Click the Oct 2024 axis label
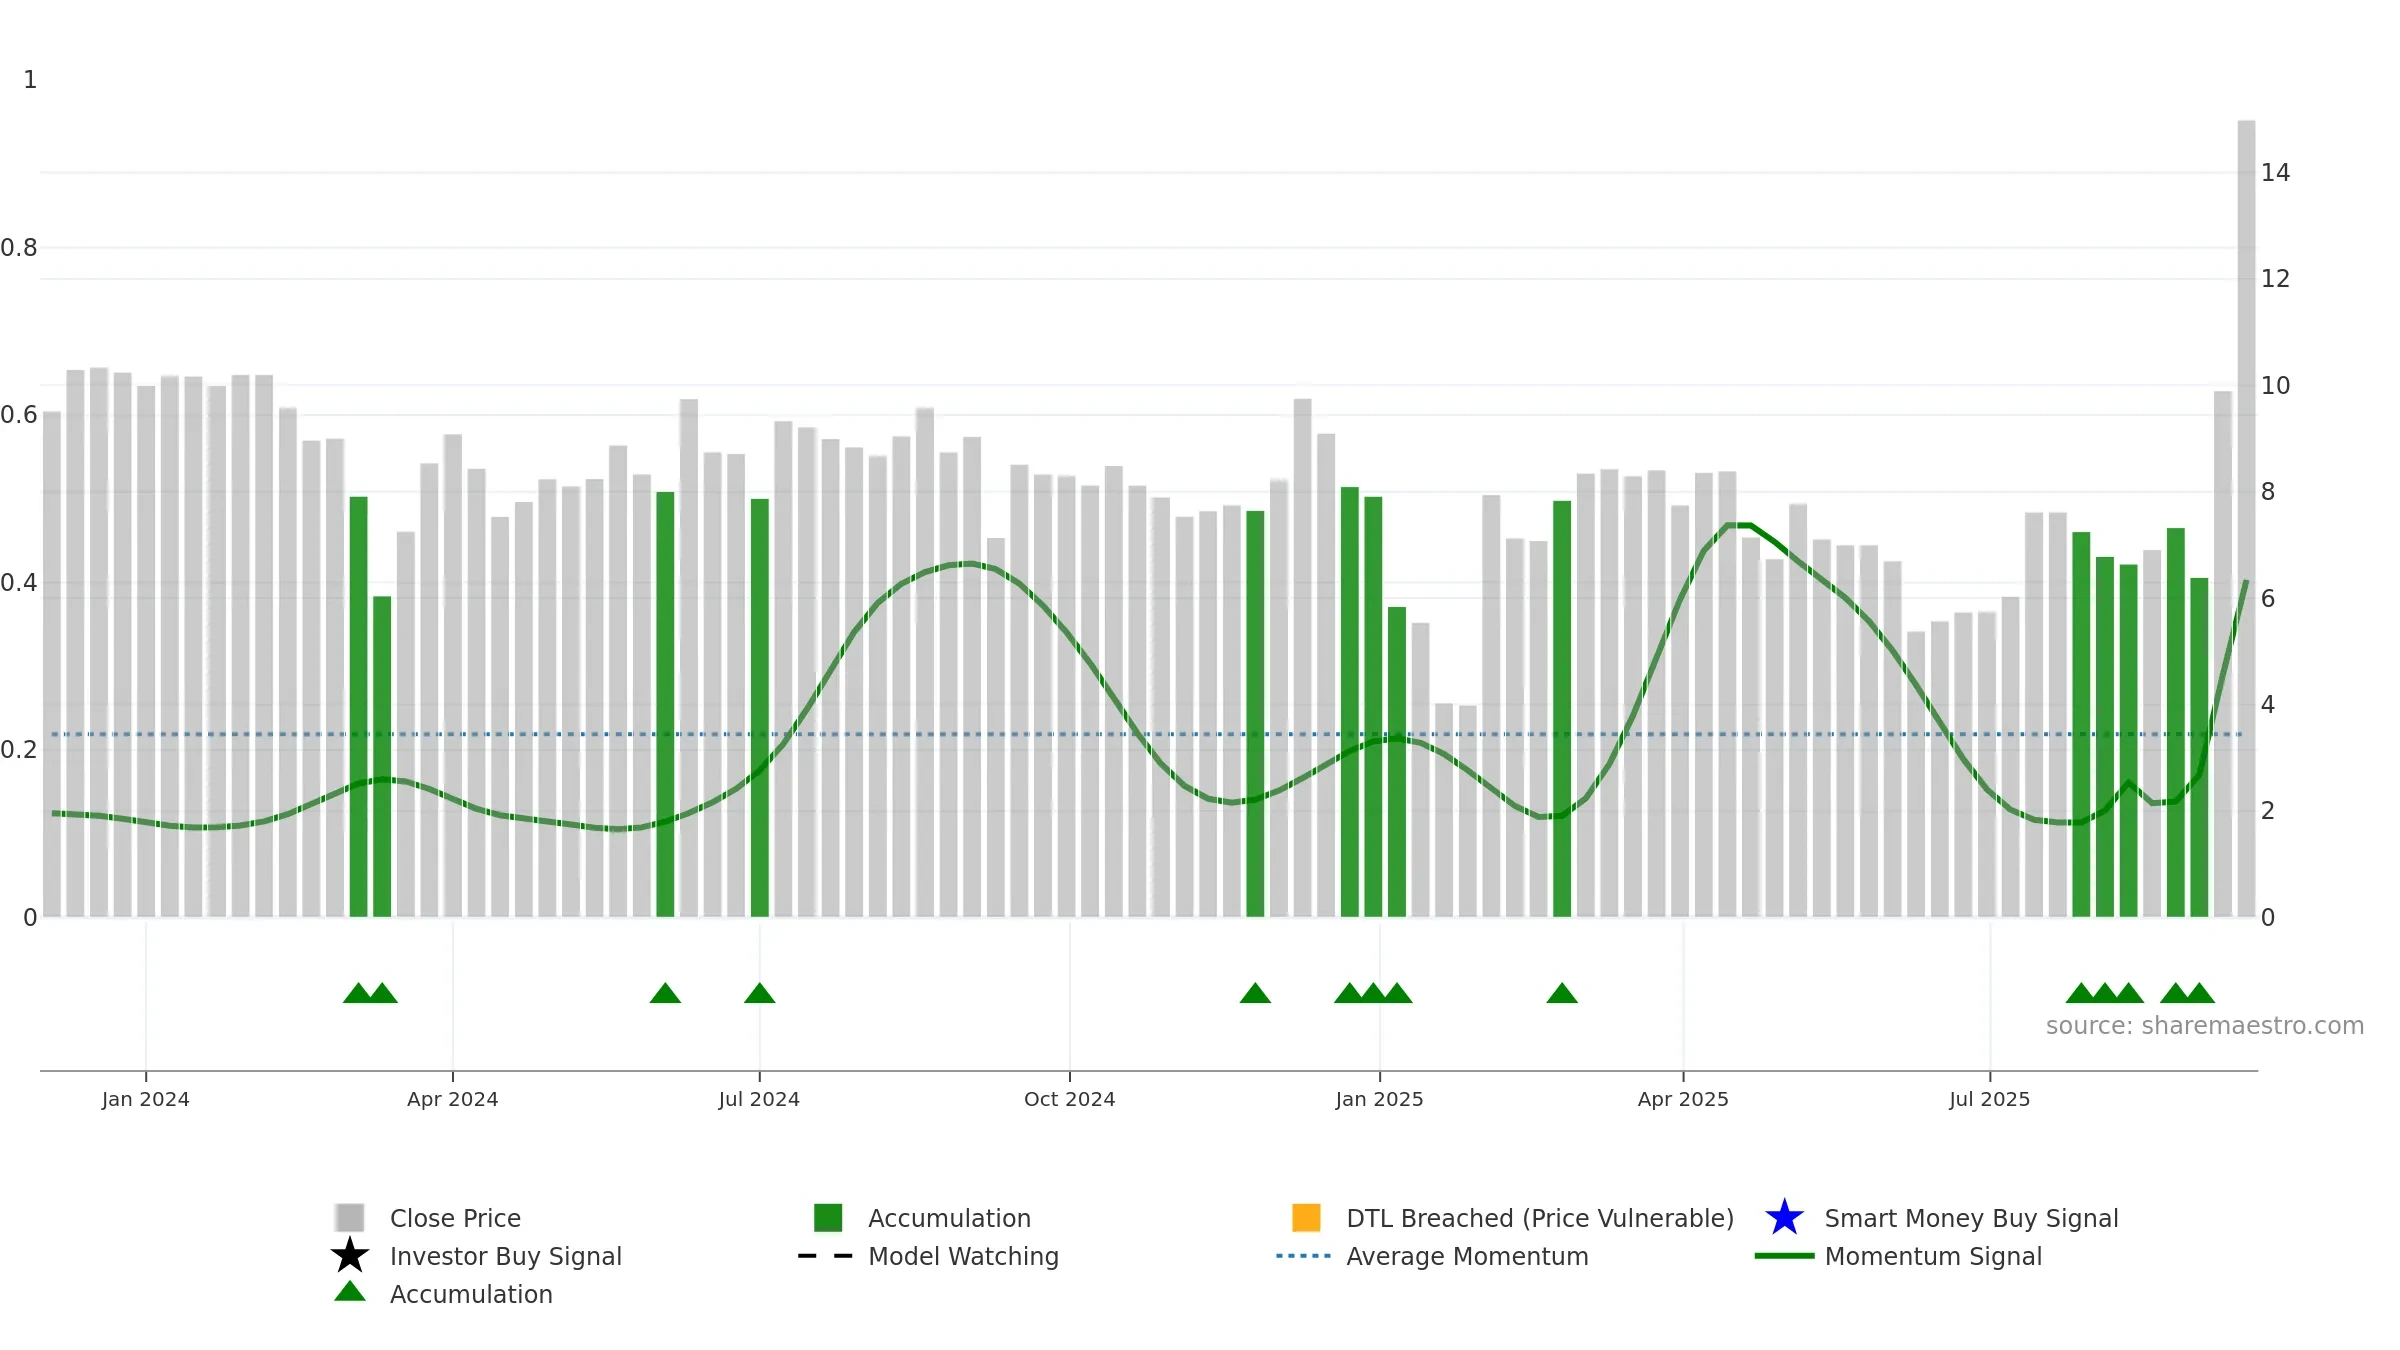Viewport: 2400px width, 1350px height. [1069, 1099]
